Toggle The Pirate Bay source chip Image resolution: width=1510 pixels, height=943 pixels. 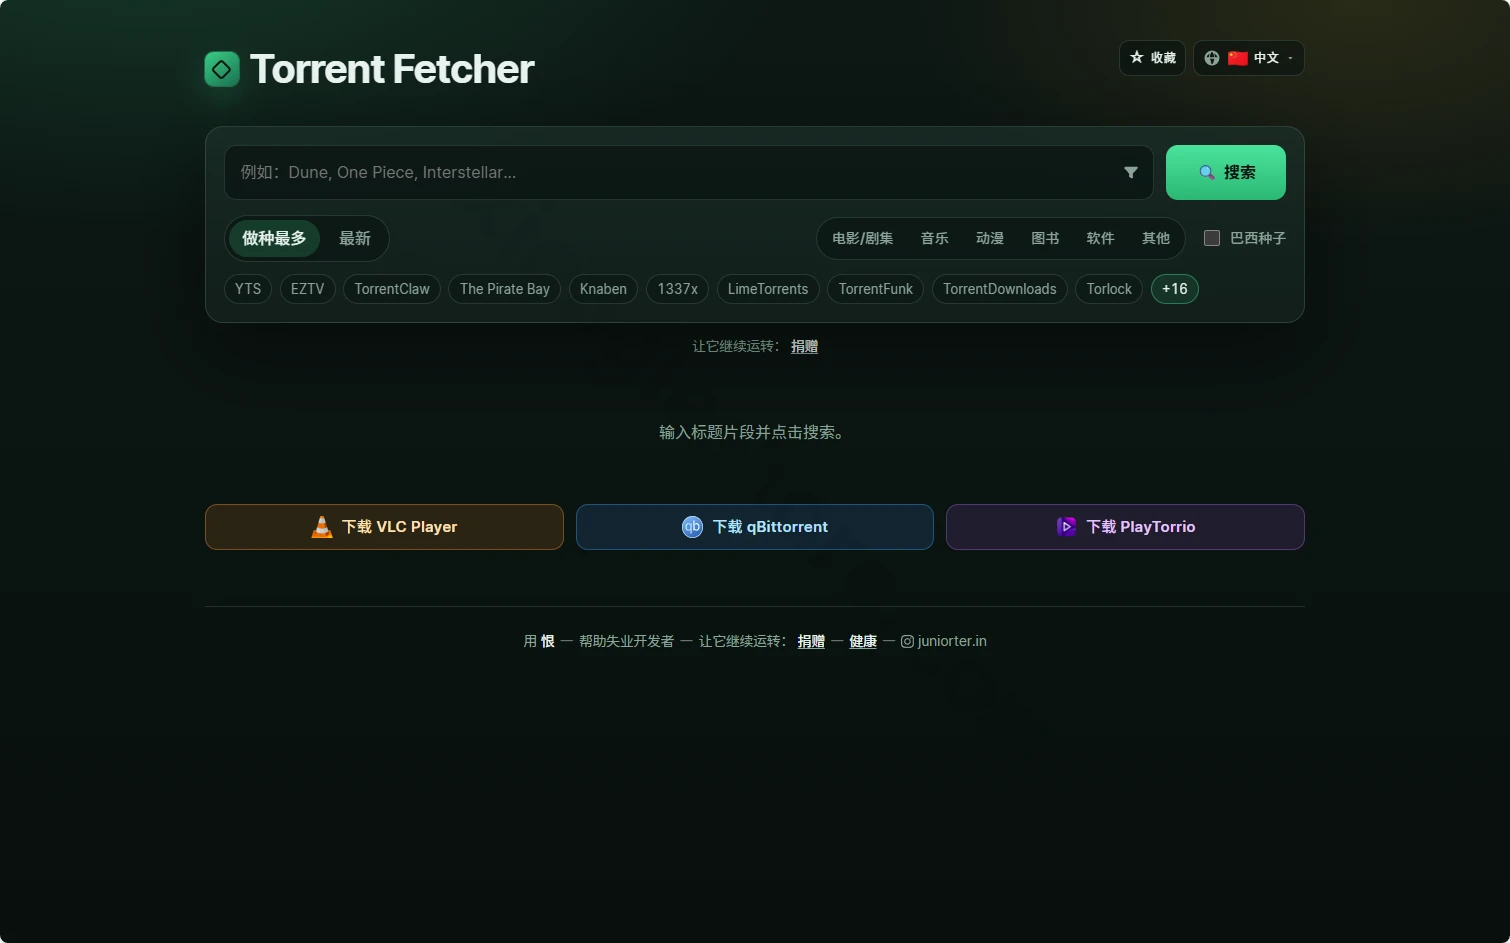pos(505,289)
